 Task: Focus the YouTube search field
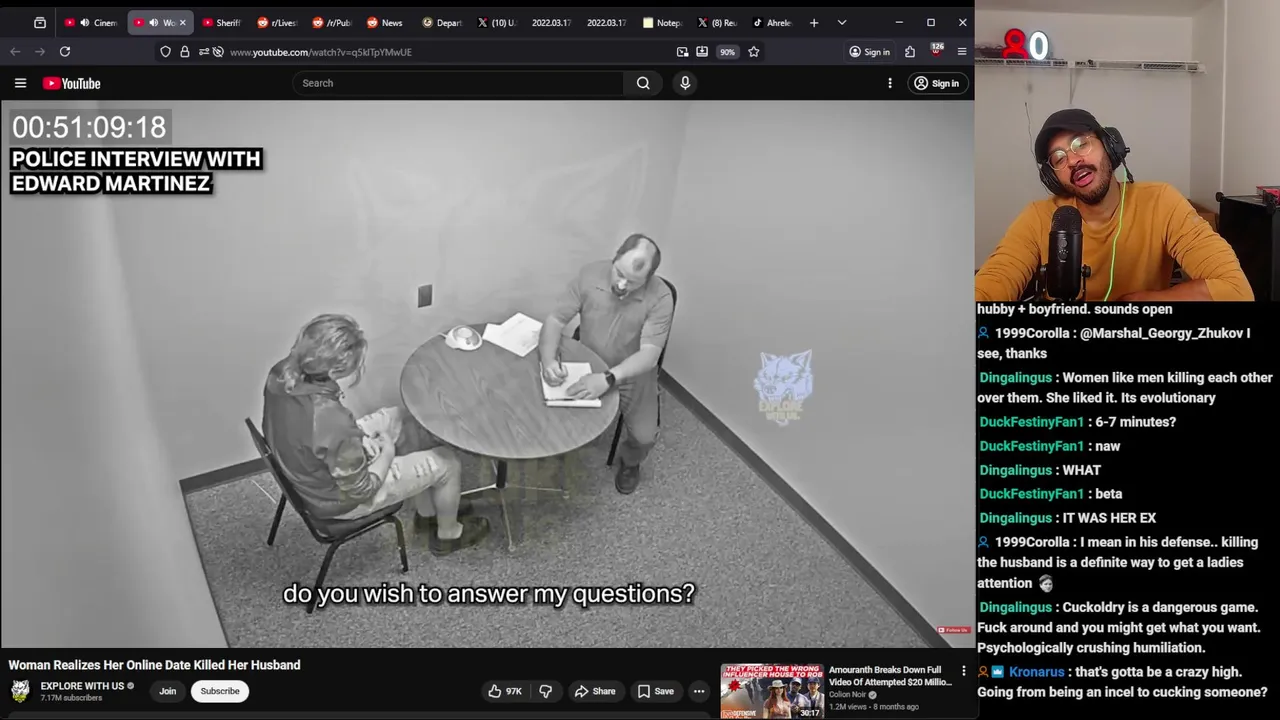[460, 83]
